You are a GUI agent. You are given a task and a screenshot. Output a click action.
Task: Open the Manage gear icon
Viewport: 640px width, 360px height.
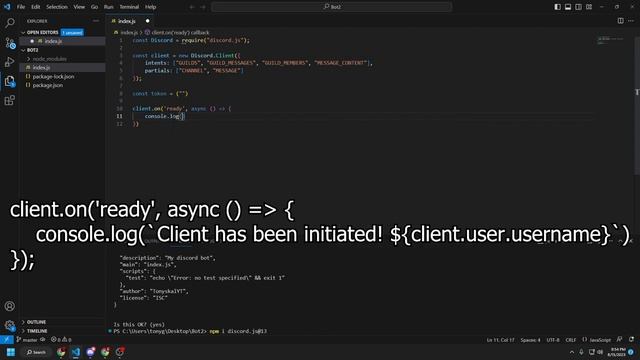10,325
